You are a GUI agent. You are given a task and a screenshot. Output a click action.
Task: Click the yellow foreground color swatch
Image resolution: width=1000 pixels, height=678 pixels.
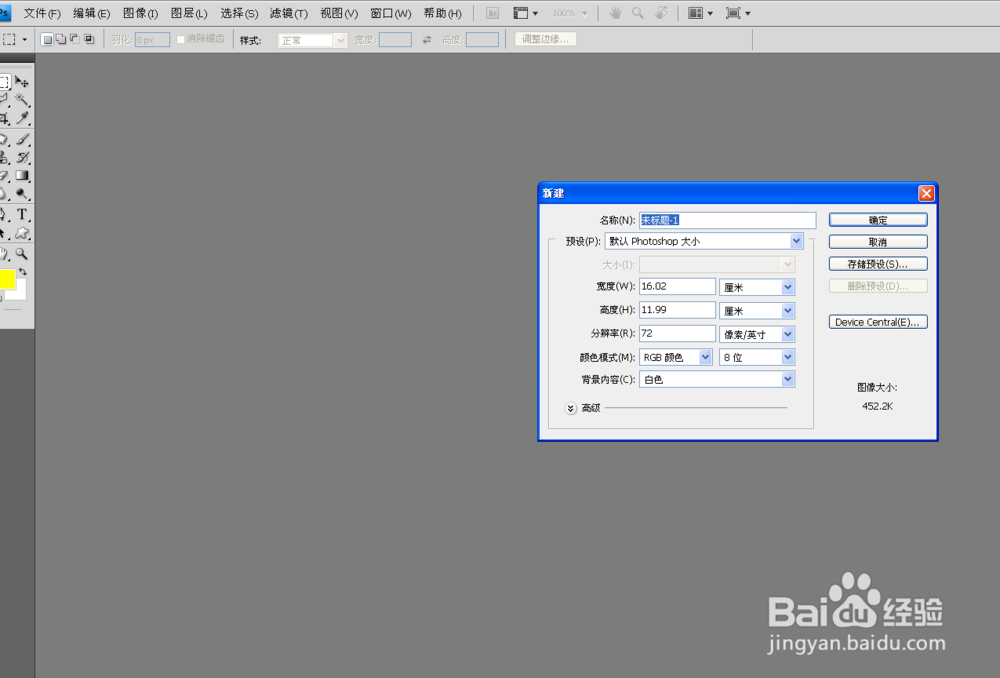click(7, 279)
